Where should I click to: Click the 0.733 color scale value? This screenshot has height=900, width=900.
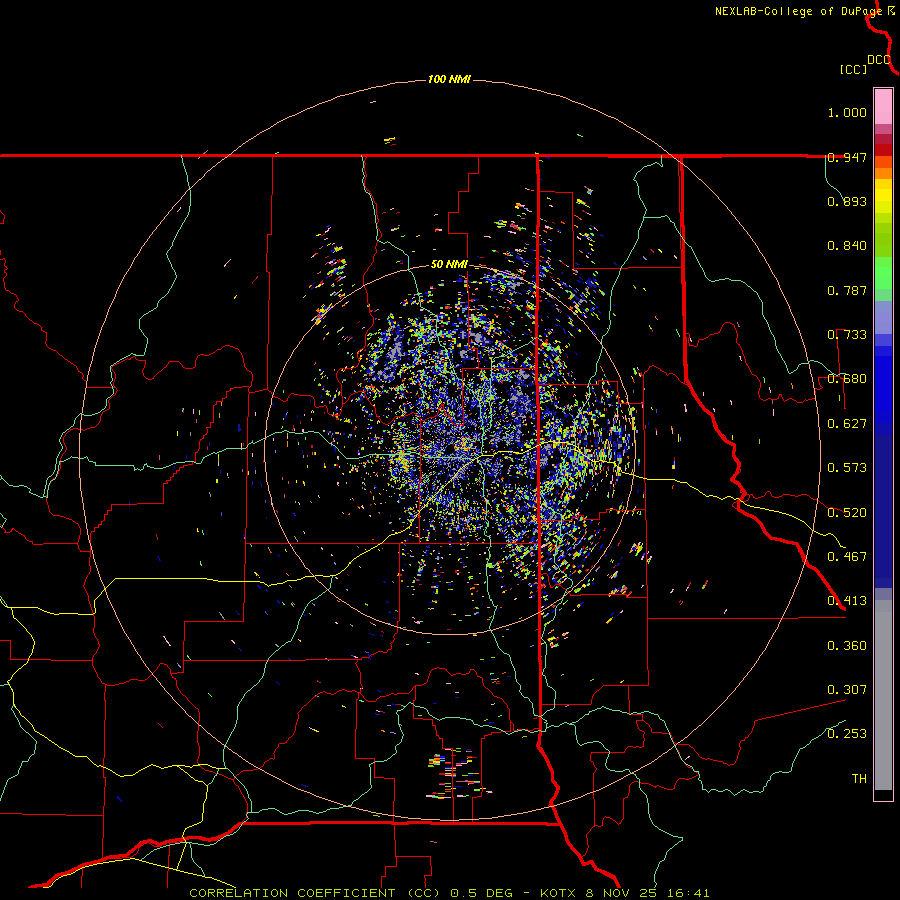pyautogui.click(x=847, y=335)
